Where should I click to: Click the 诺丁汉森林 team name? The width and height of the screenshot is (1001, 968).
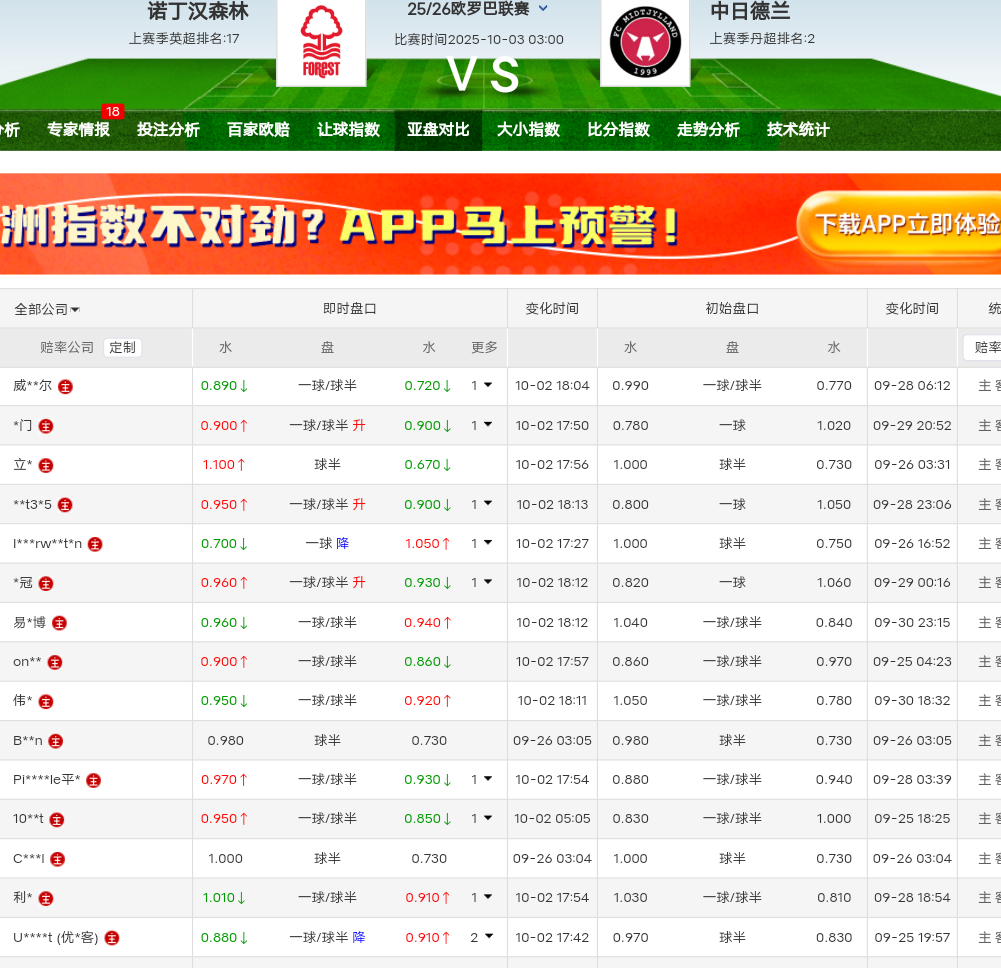(x=198, y=11)
